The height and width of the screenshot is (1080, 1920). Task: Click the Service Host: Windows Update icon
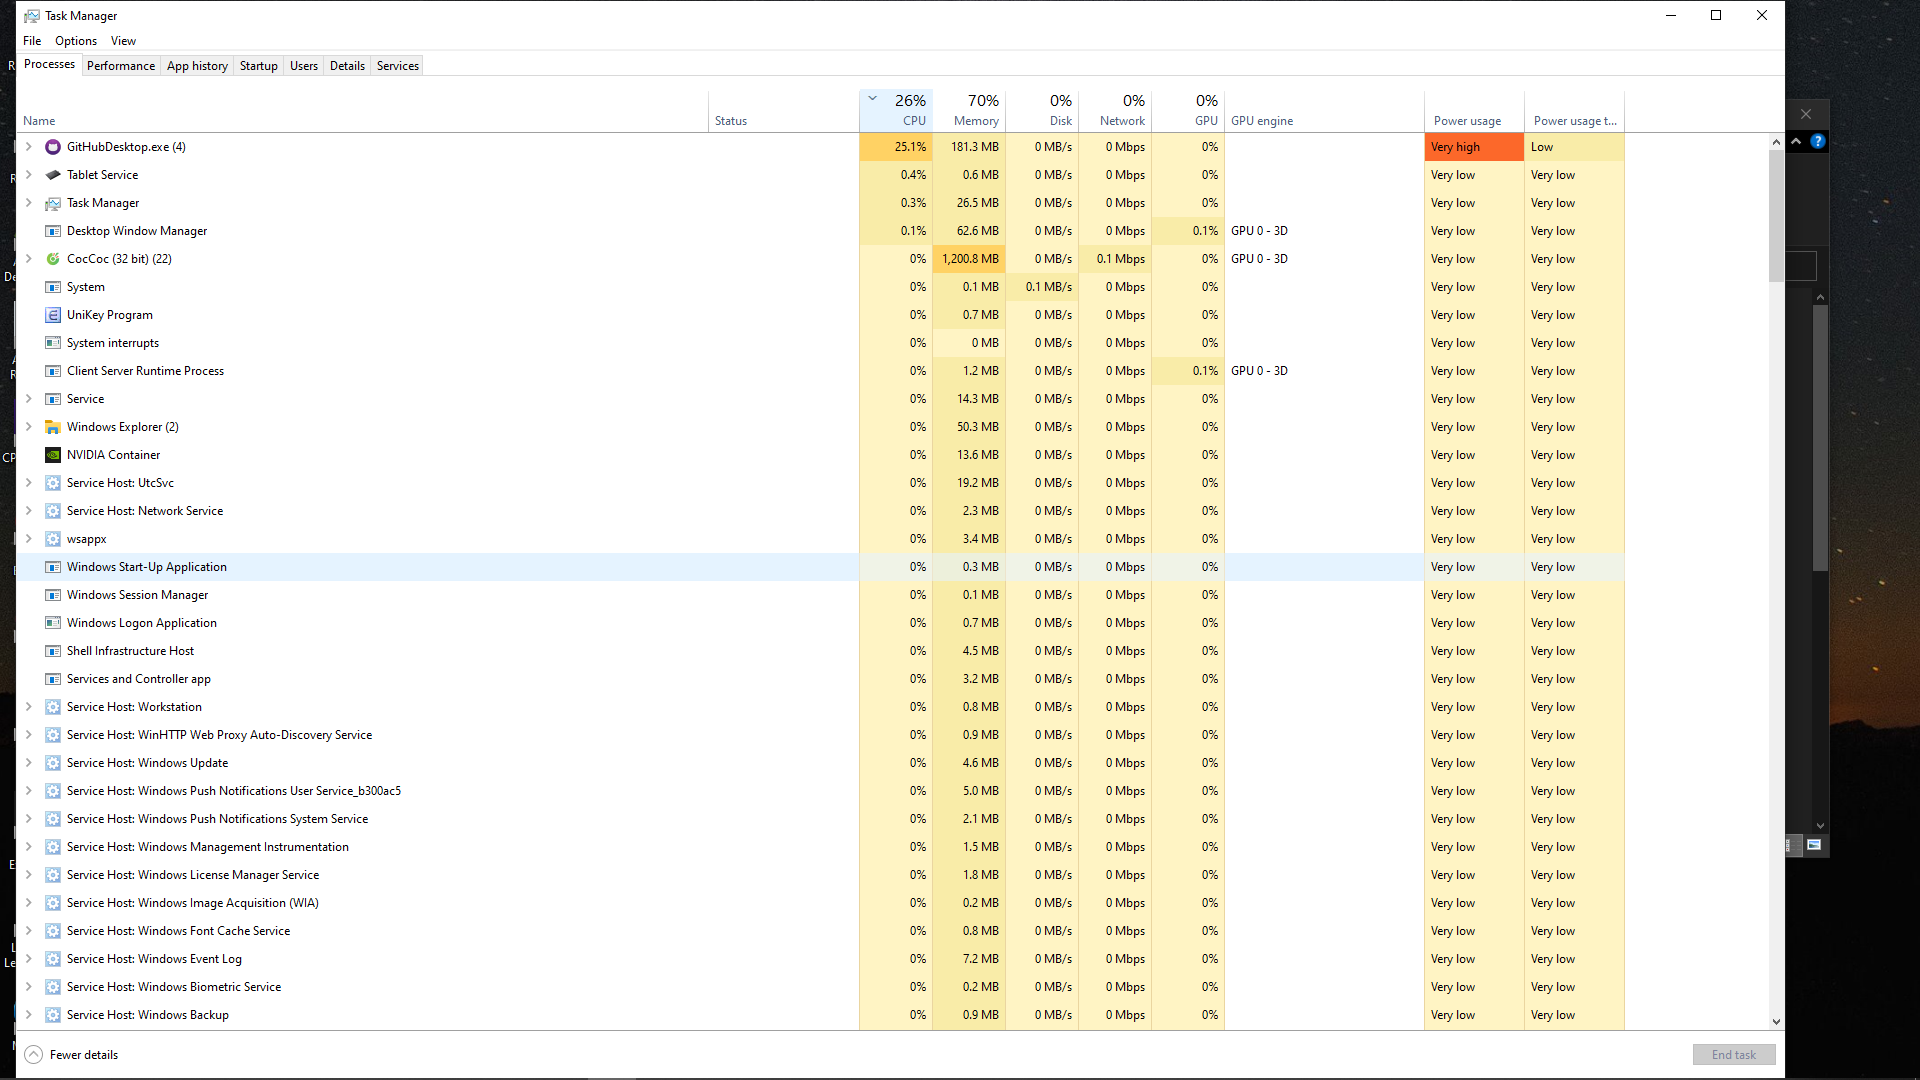click(53, 763)
